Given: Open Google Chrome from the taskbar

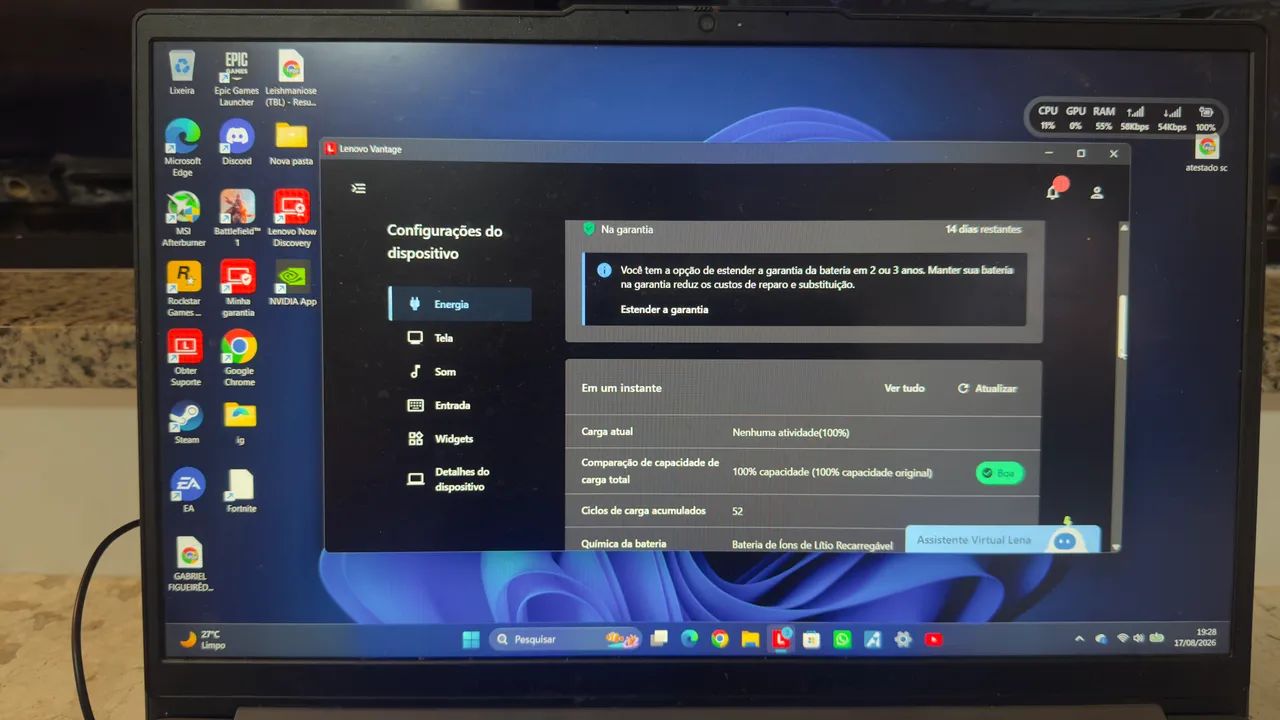Looking at the screenshot, I should tap(720, 639).
